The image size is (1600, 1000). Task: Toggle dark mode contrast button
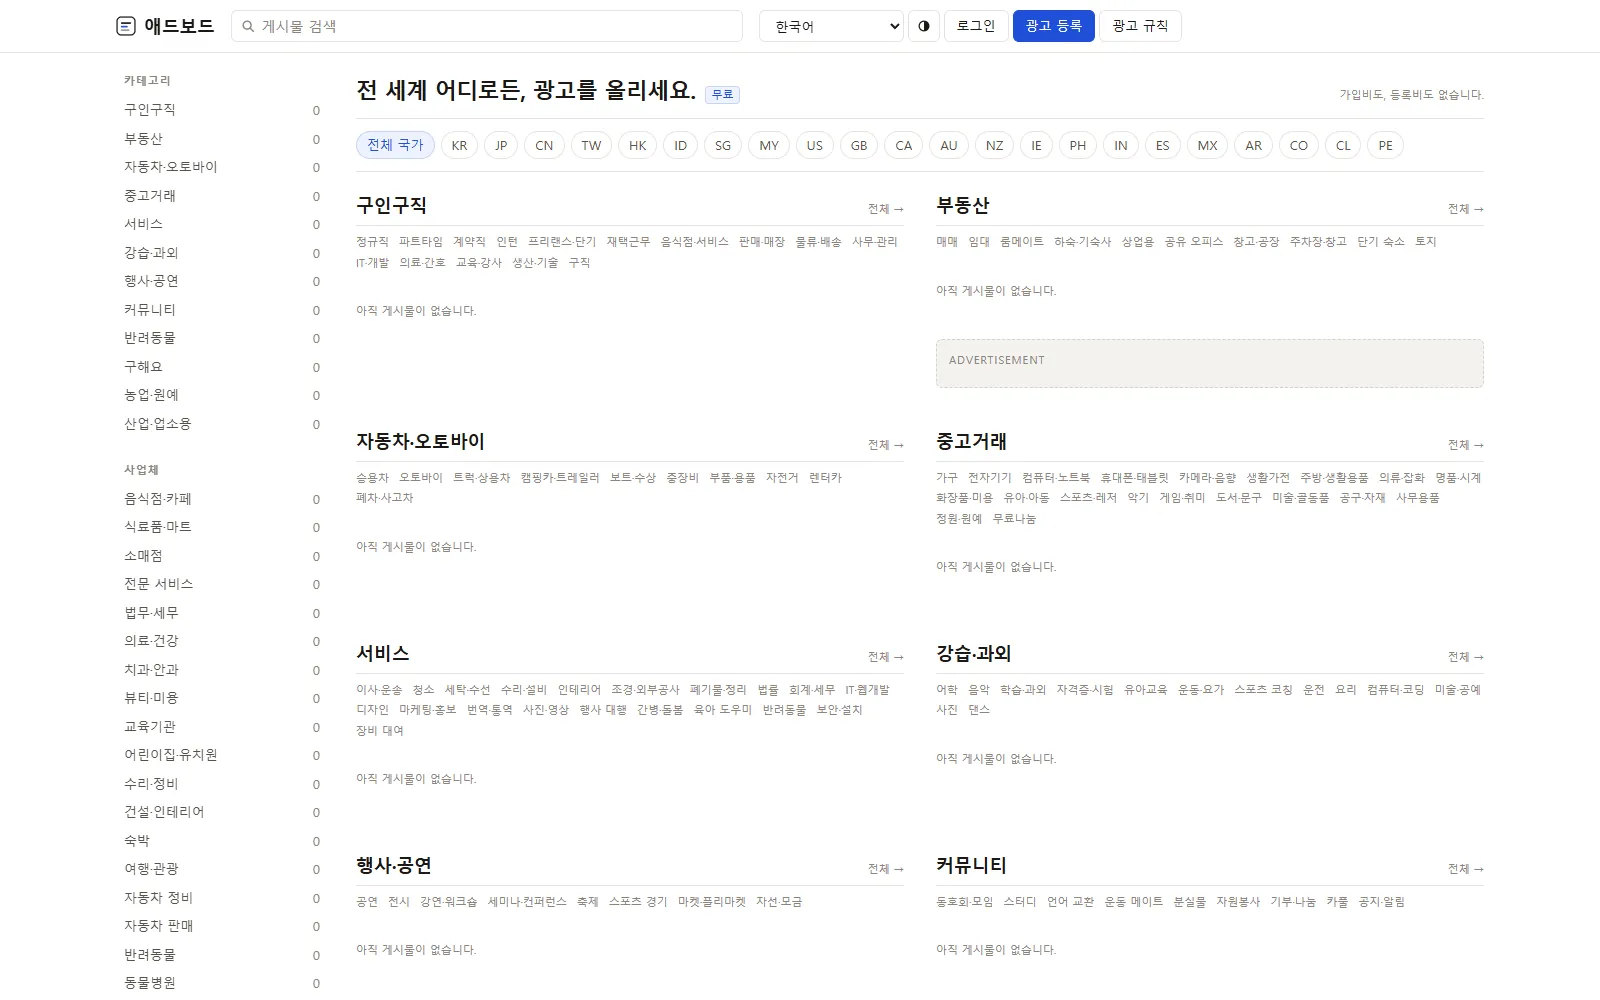[924, 26]
